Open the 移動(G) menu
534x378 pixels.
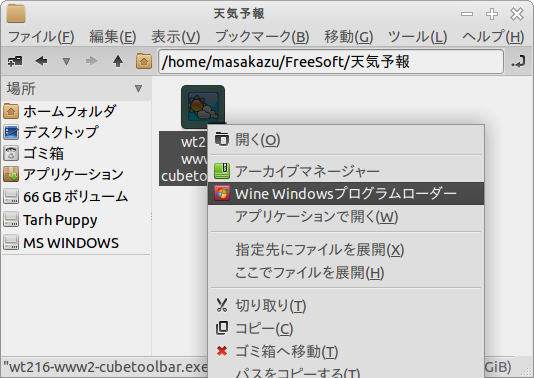tap(348, 37)
